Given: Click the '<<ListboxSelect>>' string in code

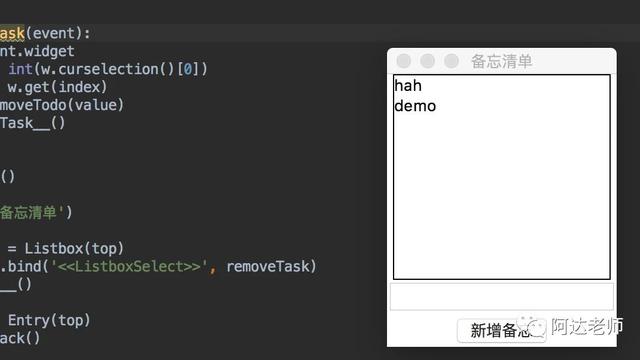Looking at the screenshot, I should click(x=129, y=267).
